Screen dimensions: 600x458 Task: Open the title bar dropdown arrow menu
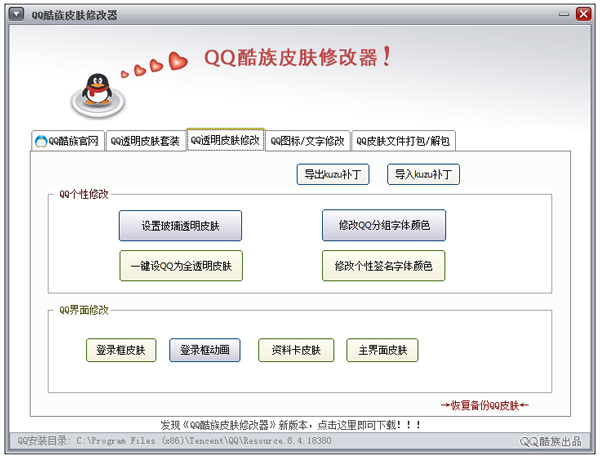(16, 14)
